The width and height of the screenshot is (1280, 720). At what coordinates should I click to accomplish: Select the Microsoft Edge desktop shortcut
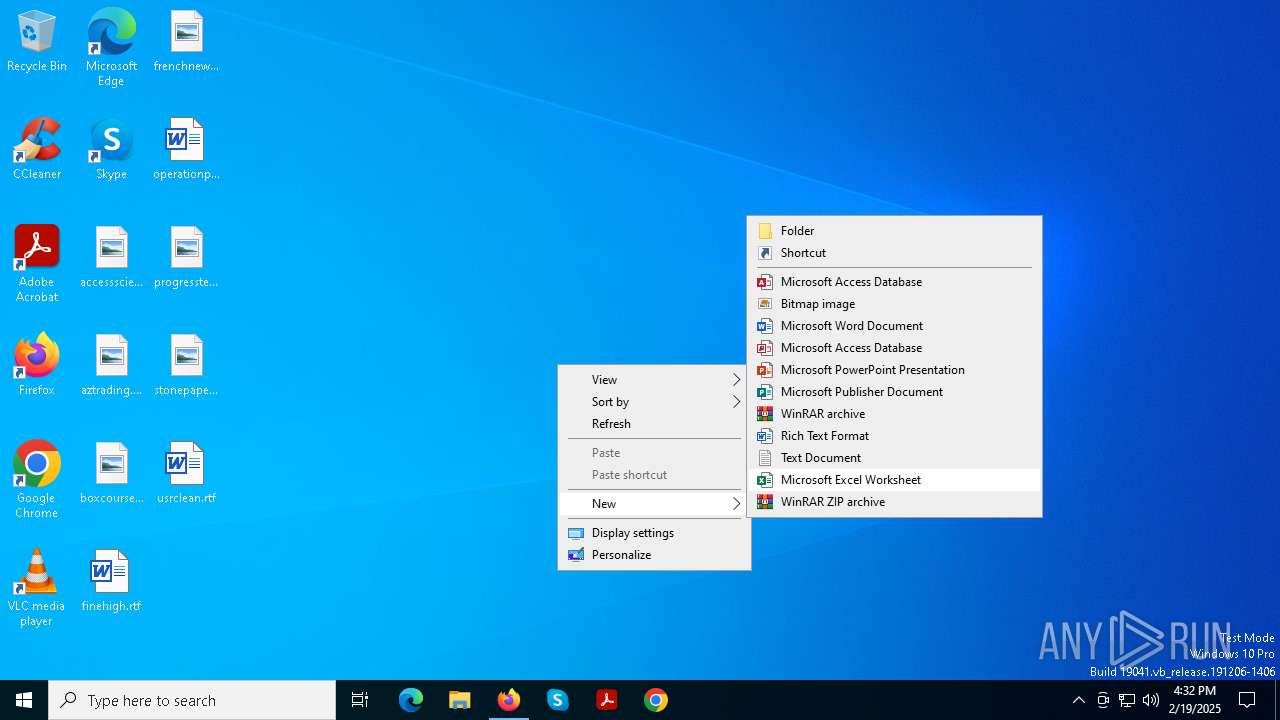[111, 48]
